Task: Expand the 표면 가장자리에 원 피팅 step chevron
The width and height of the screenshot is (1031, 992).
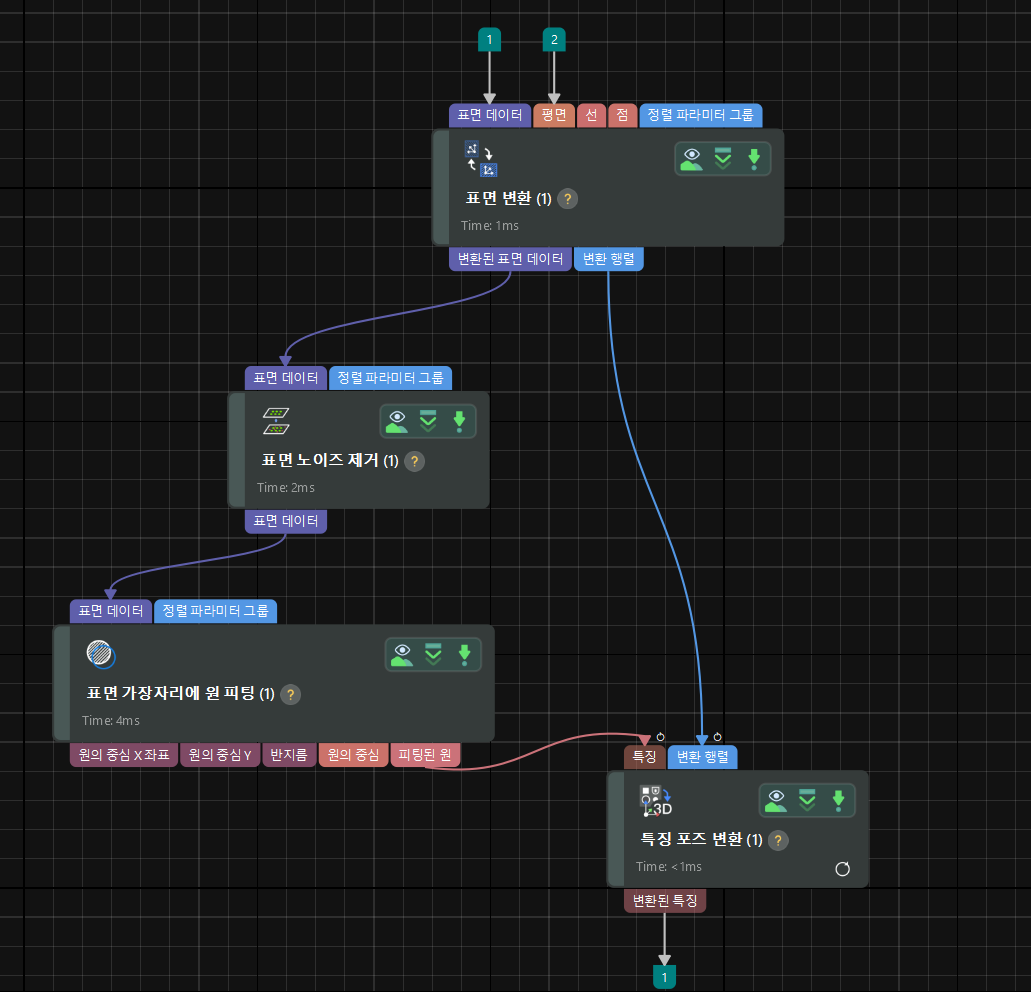Action: click(433, 654)
